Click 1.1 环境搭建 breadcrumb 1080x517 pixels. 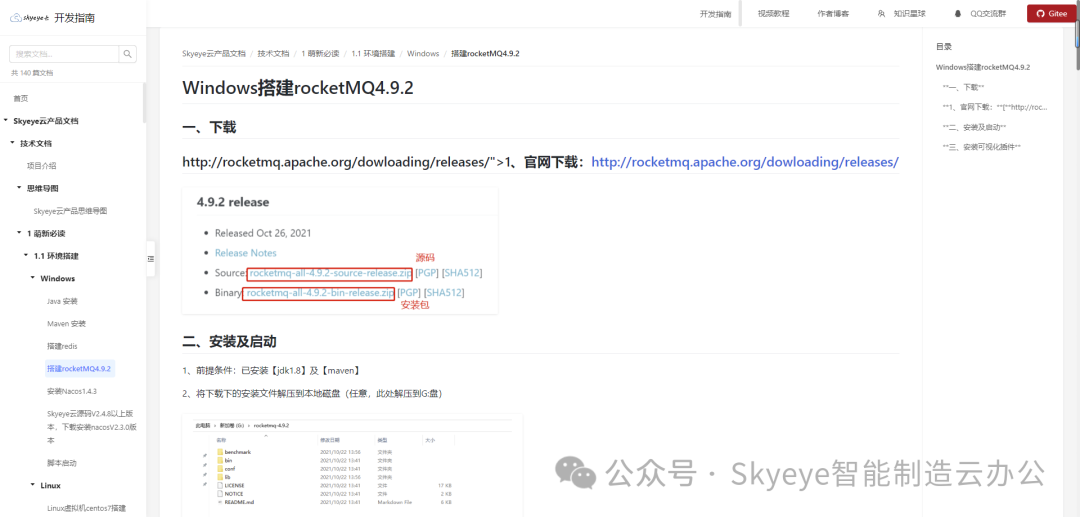373,53
